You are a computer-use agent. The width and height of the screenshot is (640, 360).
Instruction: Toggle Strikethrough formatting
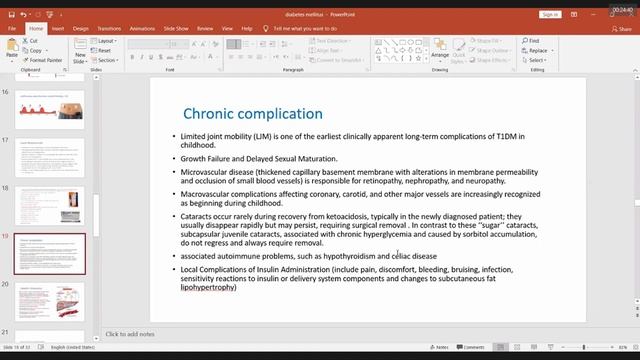170,57
